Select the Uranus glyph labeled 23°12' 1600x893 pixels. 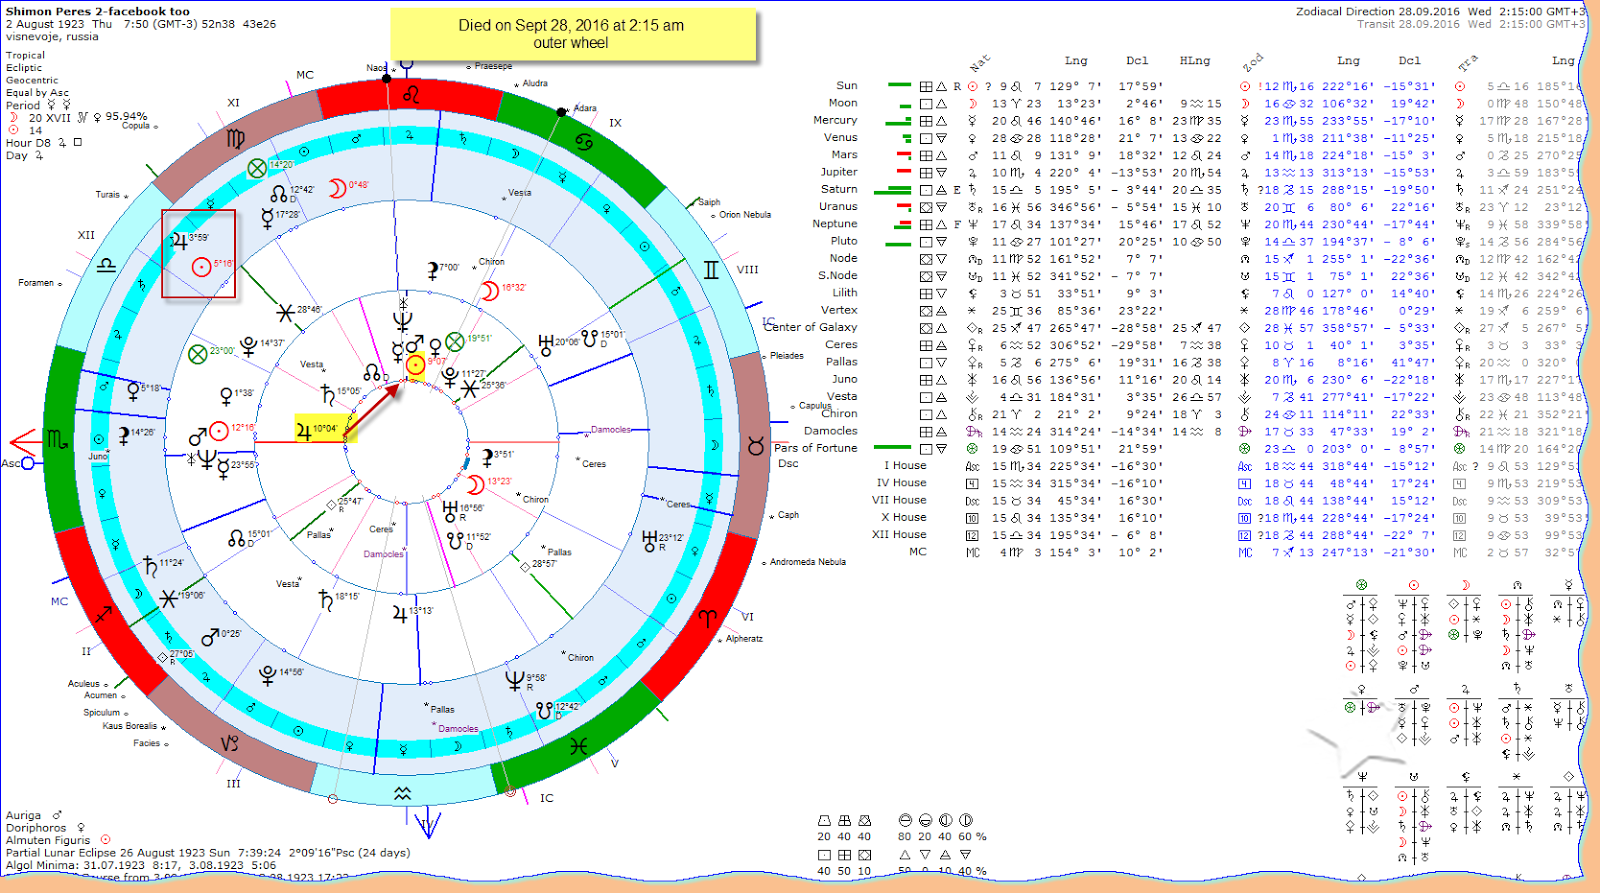point(650,541)
